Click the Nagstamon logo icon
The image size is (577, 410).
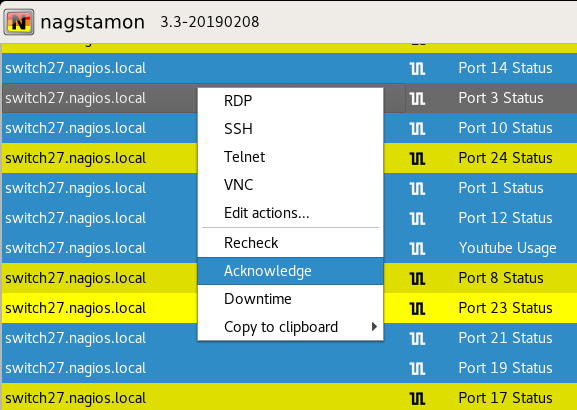[19, 22]
